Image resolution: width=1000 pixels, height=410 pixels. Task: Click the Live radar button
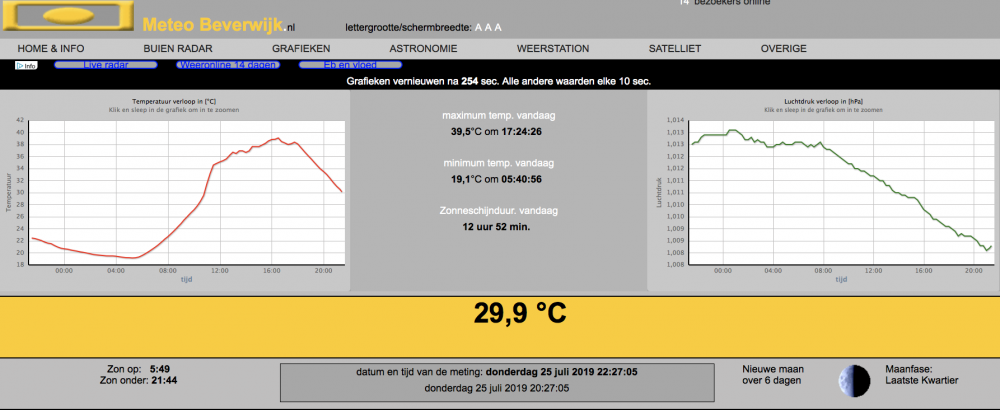pos(106,65)
